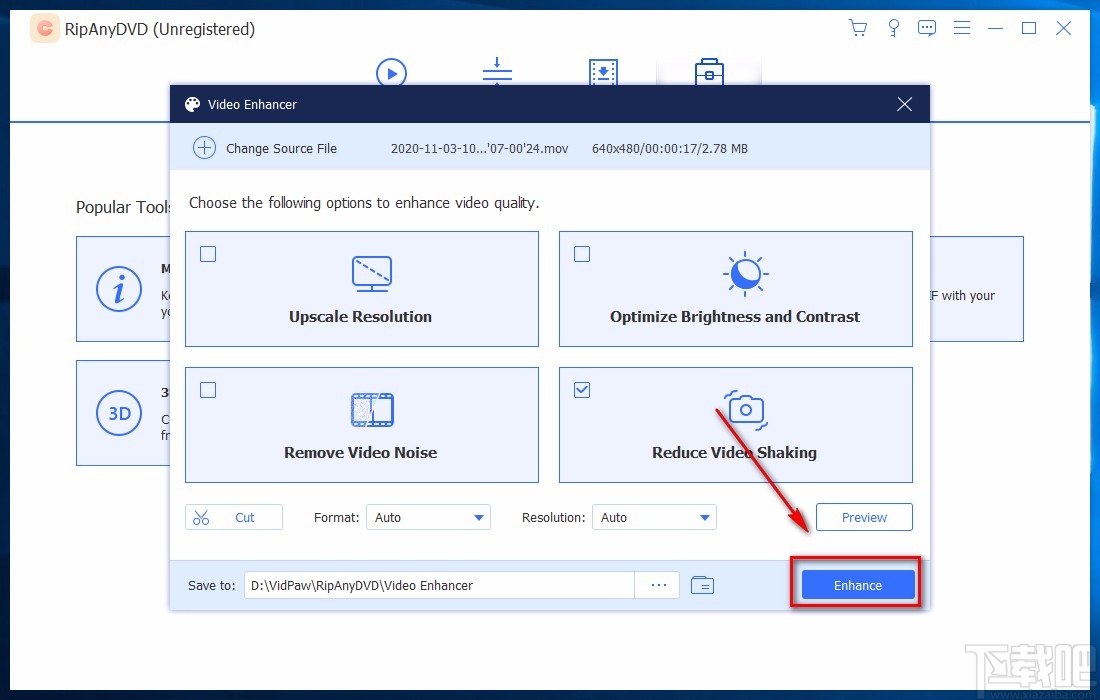This screenshot has height=700, width=1100.
Task: Click the Enhance button
Action: [x=858, y=585]
